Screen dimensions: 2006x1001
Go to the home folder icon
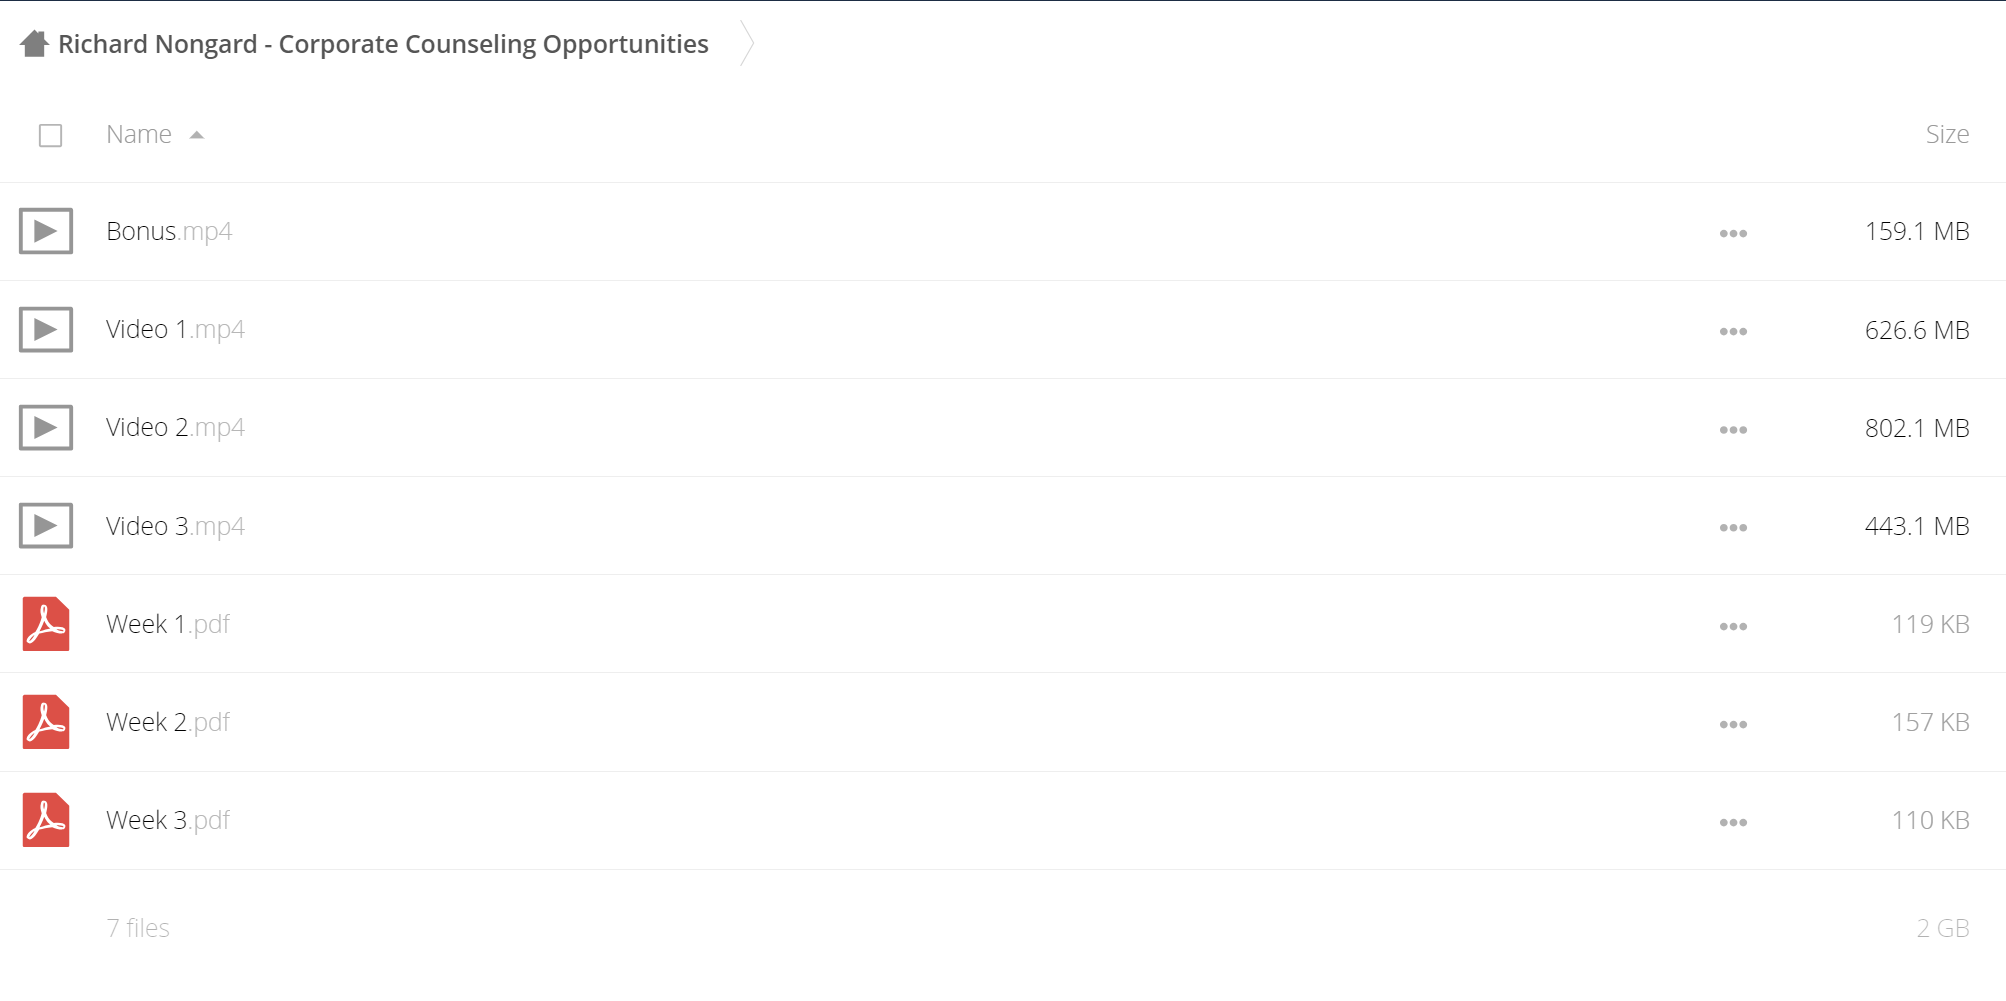[34, 44]
